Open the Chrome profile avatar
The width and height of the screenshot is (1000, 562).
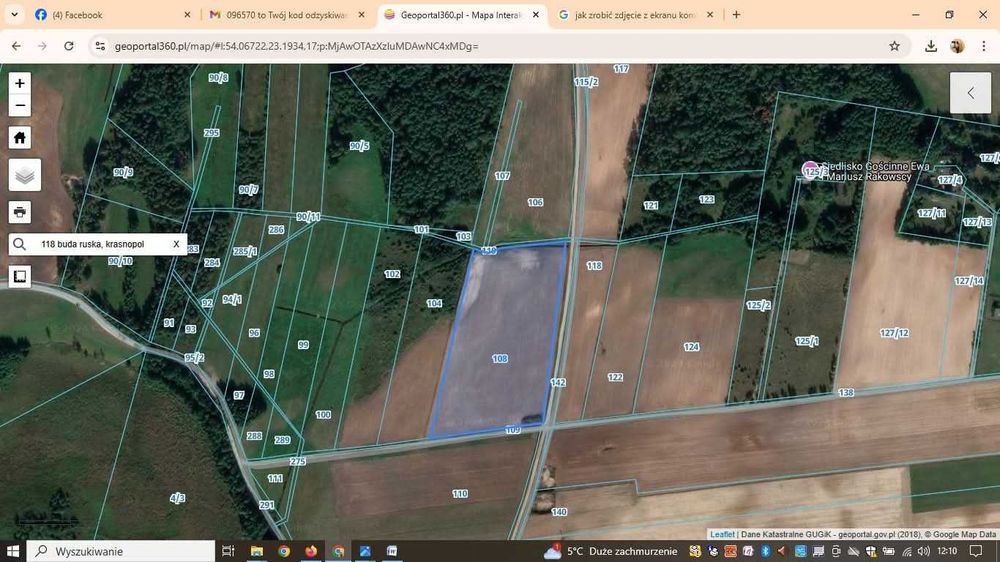tap(957, 46)
